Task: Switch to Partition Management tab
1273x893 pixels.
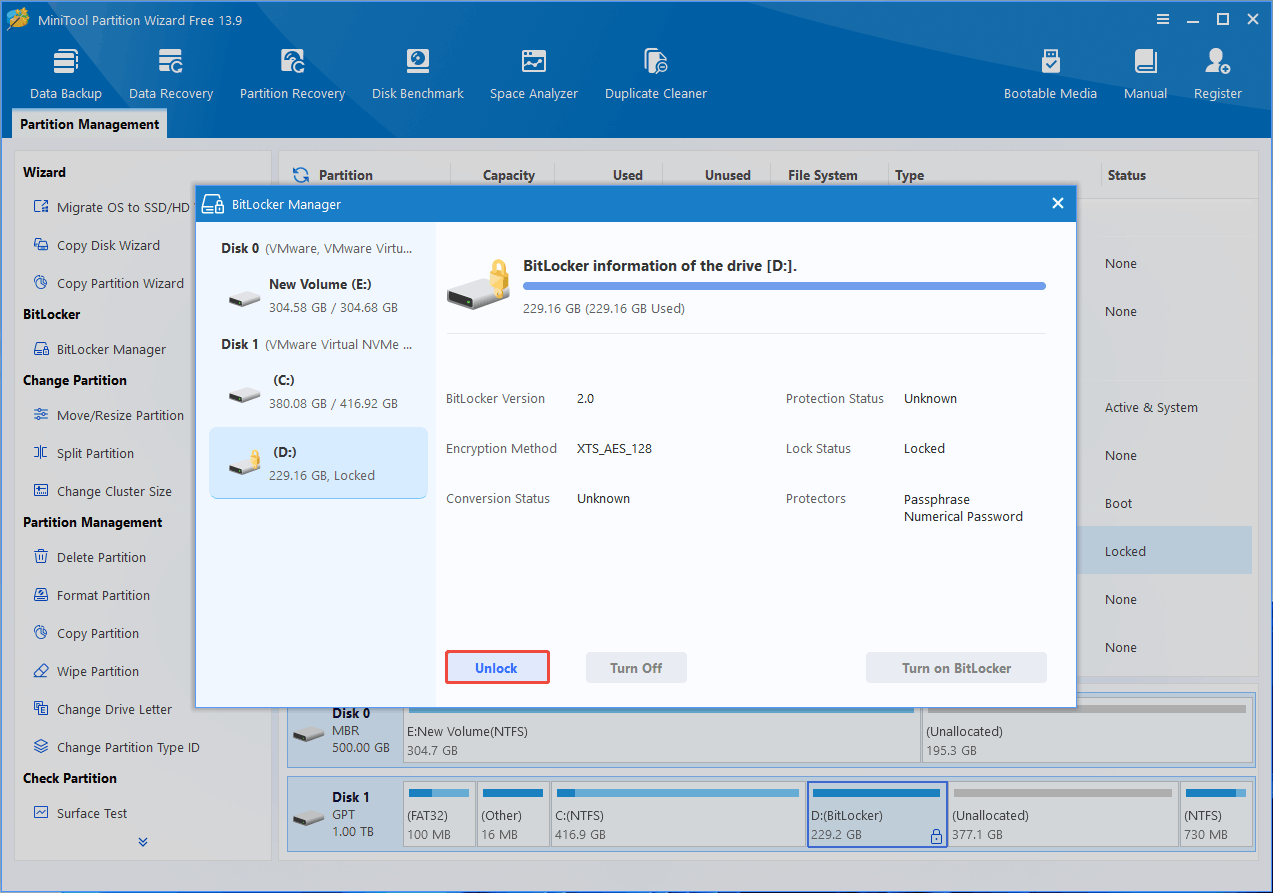Action: [90, 124]
